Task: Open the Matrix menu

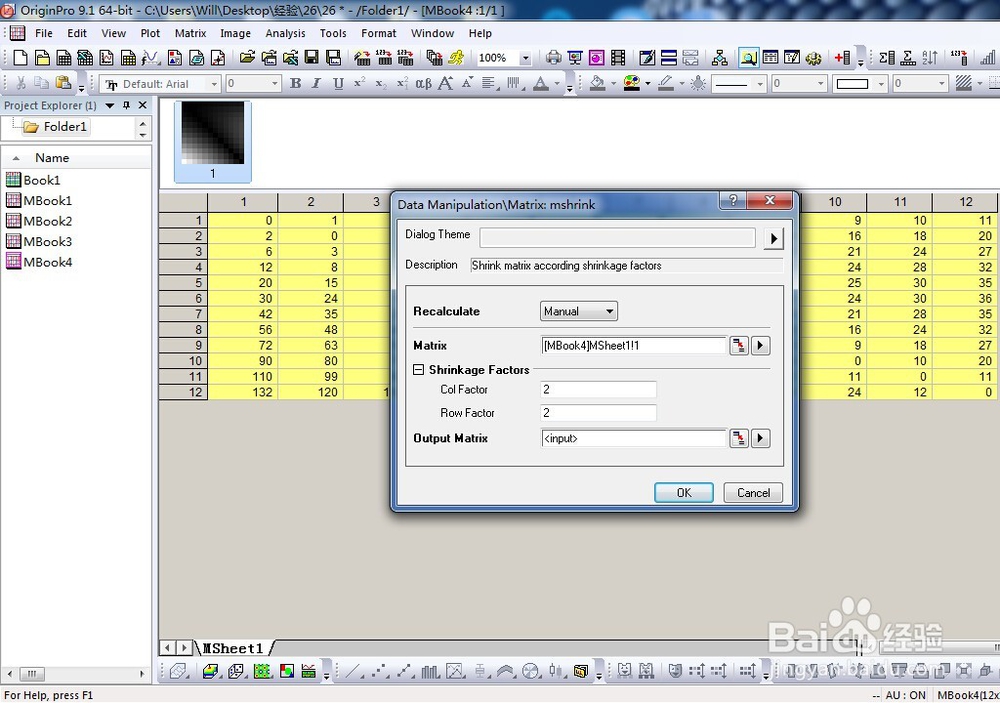Action: click(x=191, y=33)
